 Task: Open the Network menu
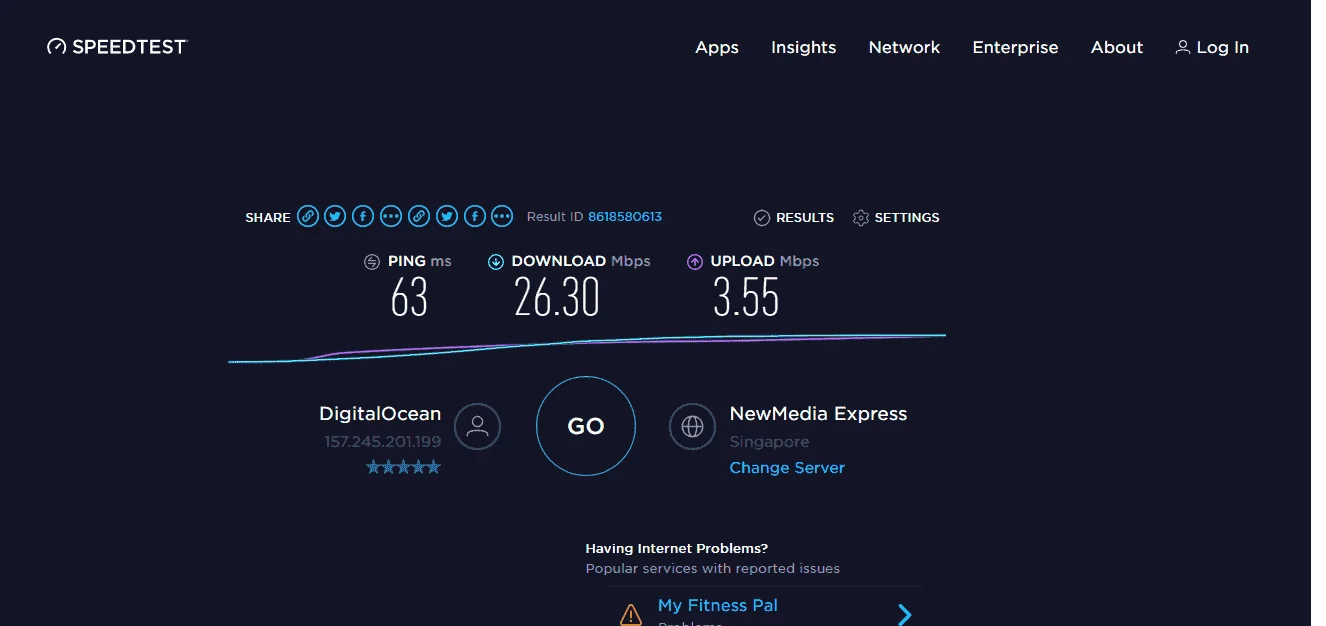click(904, 47)
